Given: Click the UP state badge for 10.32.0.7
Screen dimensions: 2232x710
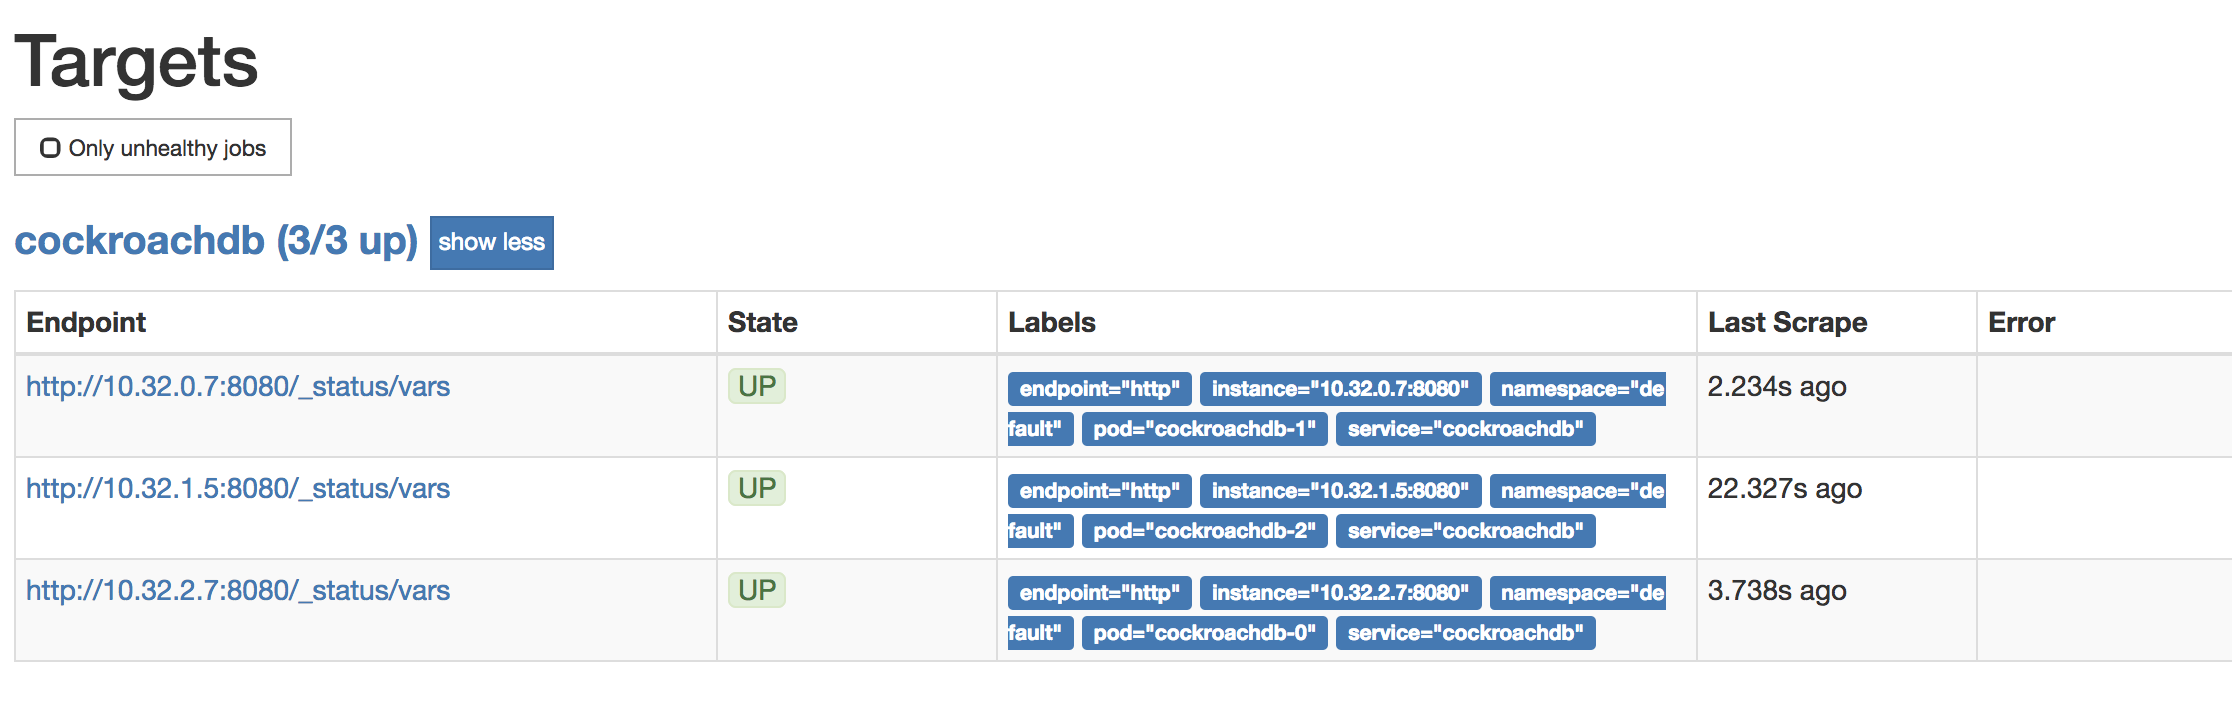Looking at the screenshot, I should (x=757, y=386).
